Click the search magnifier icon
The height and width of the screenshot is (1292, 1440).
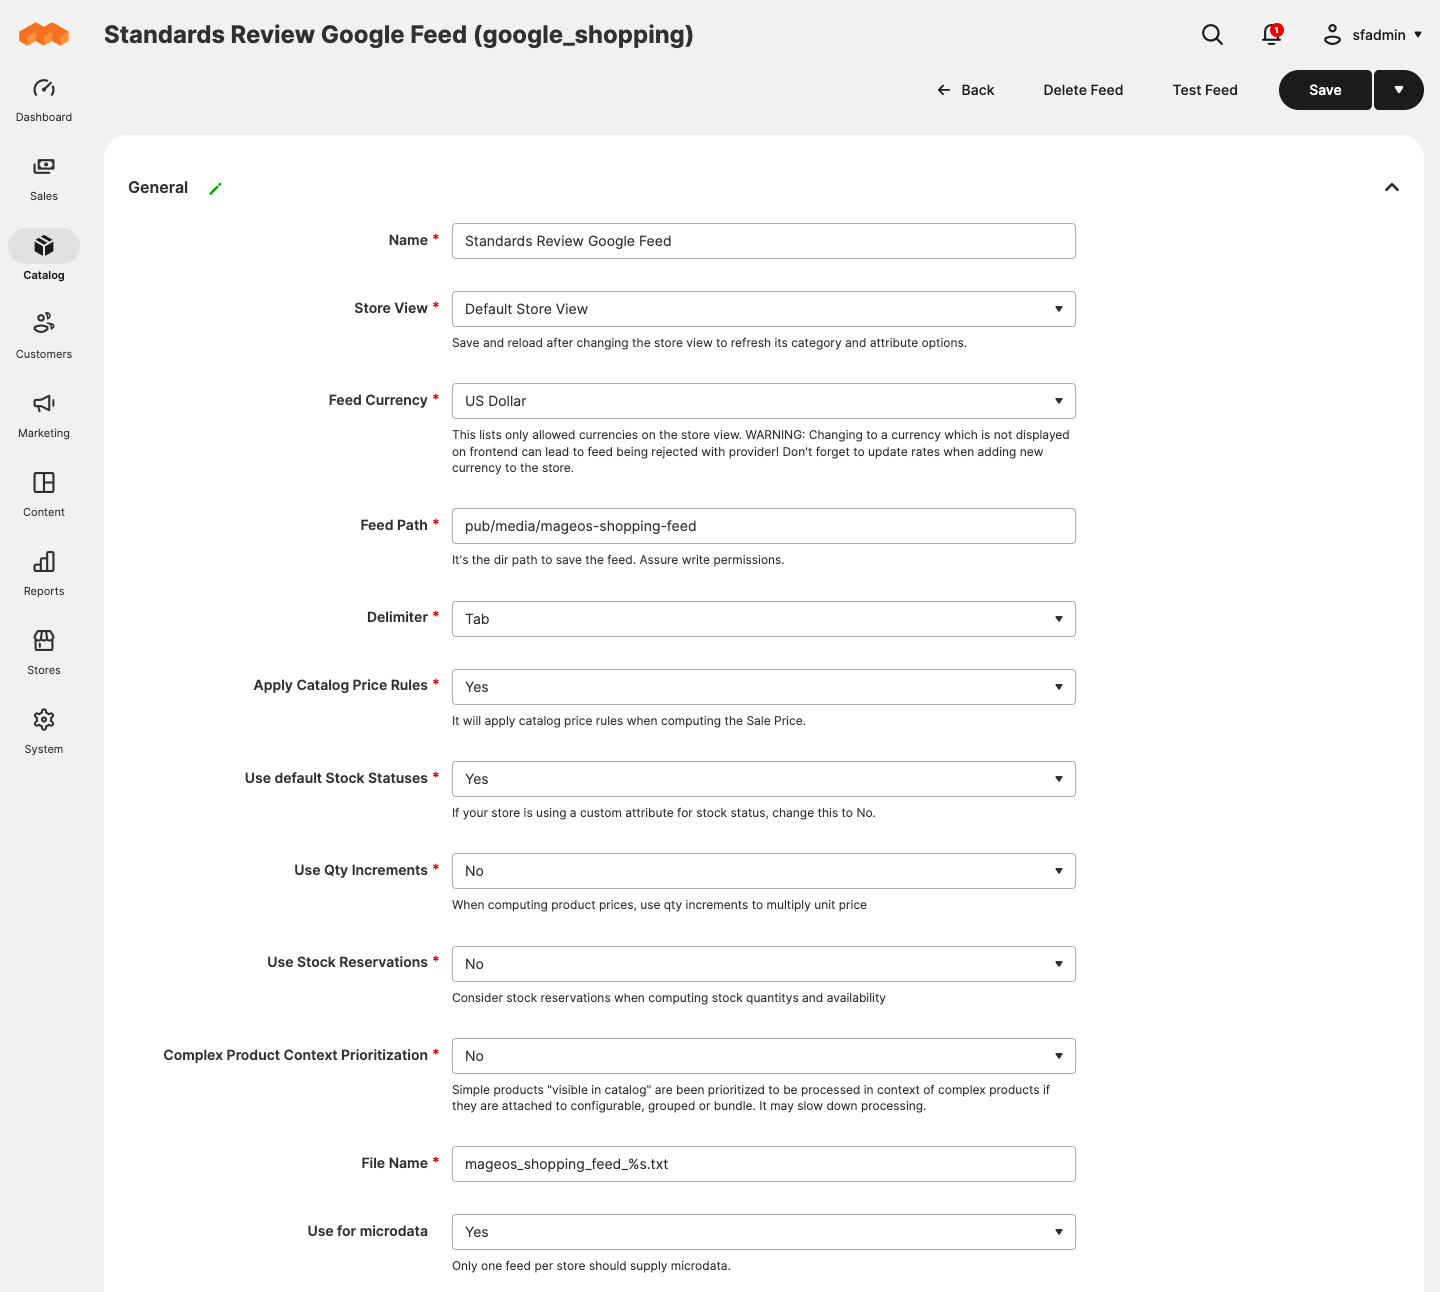click(1212, 35)
